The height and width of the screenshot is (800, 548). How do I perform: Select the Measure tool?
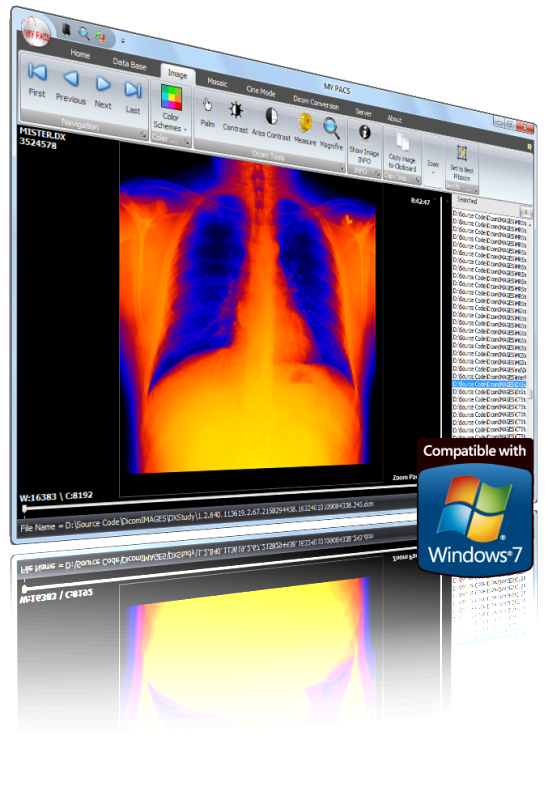(305, 130)
